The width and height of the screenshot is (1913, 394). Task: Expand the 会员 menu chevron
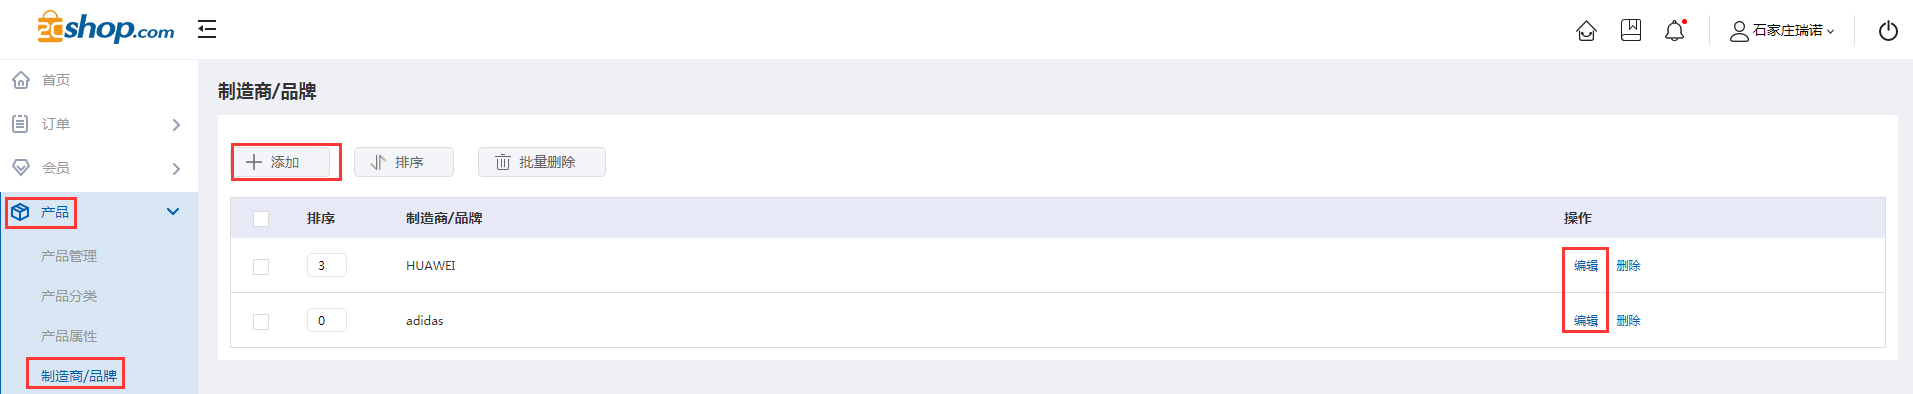(x=176, y=169)
